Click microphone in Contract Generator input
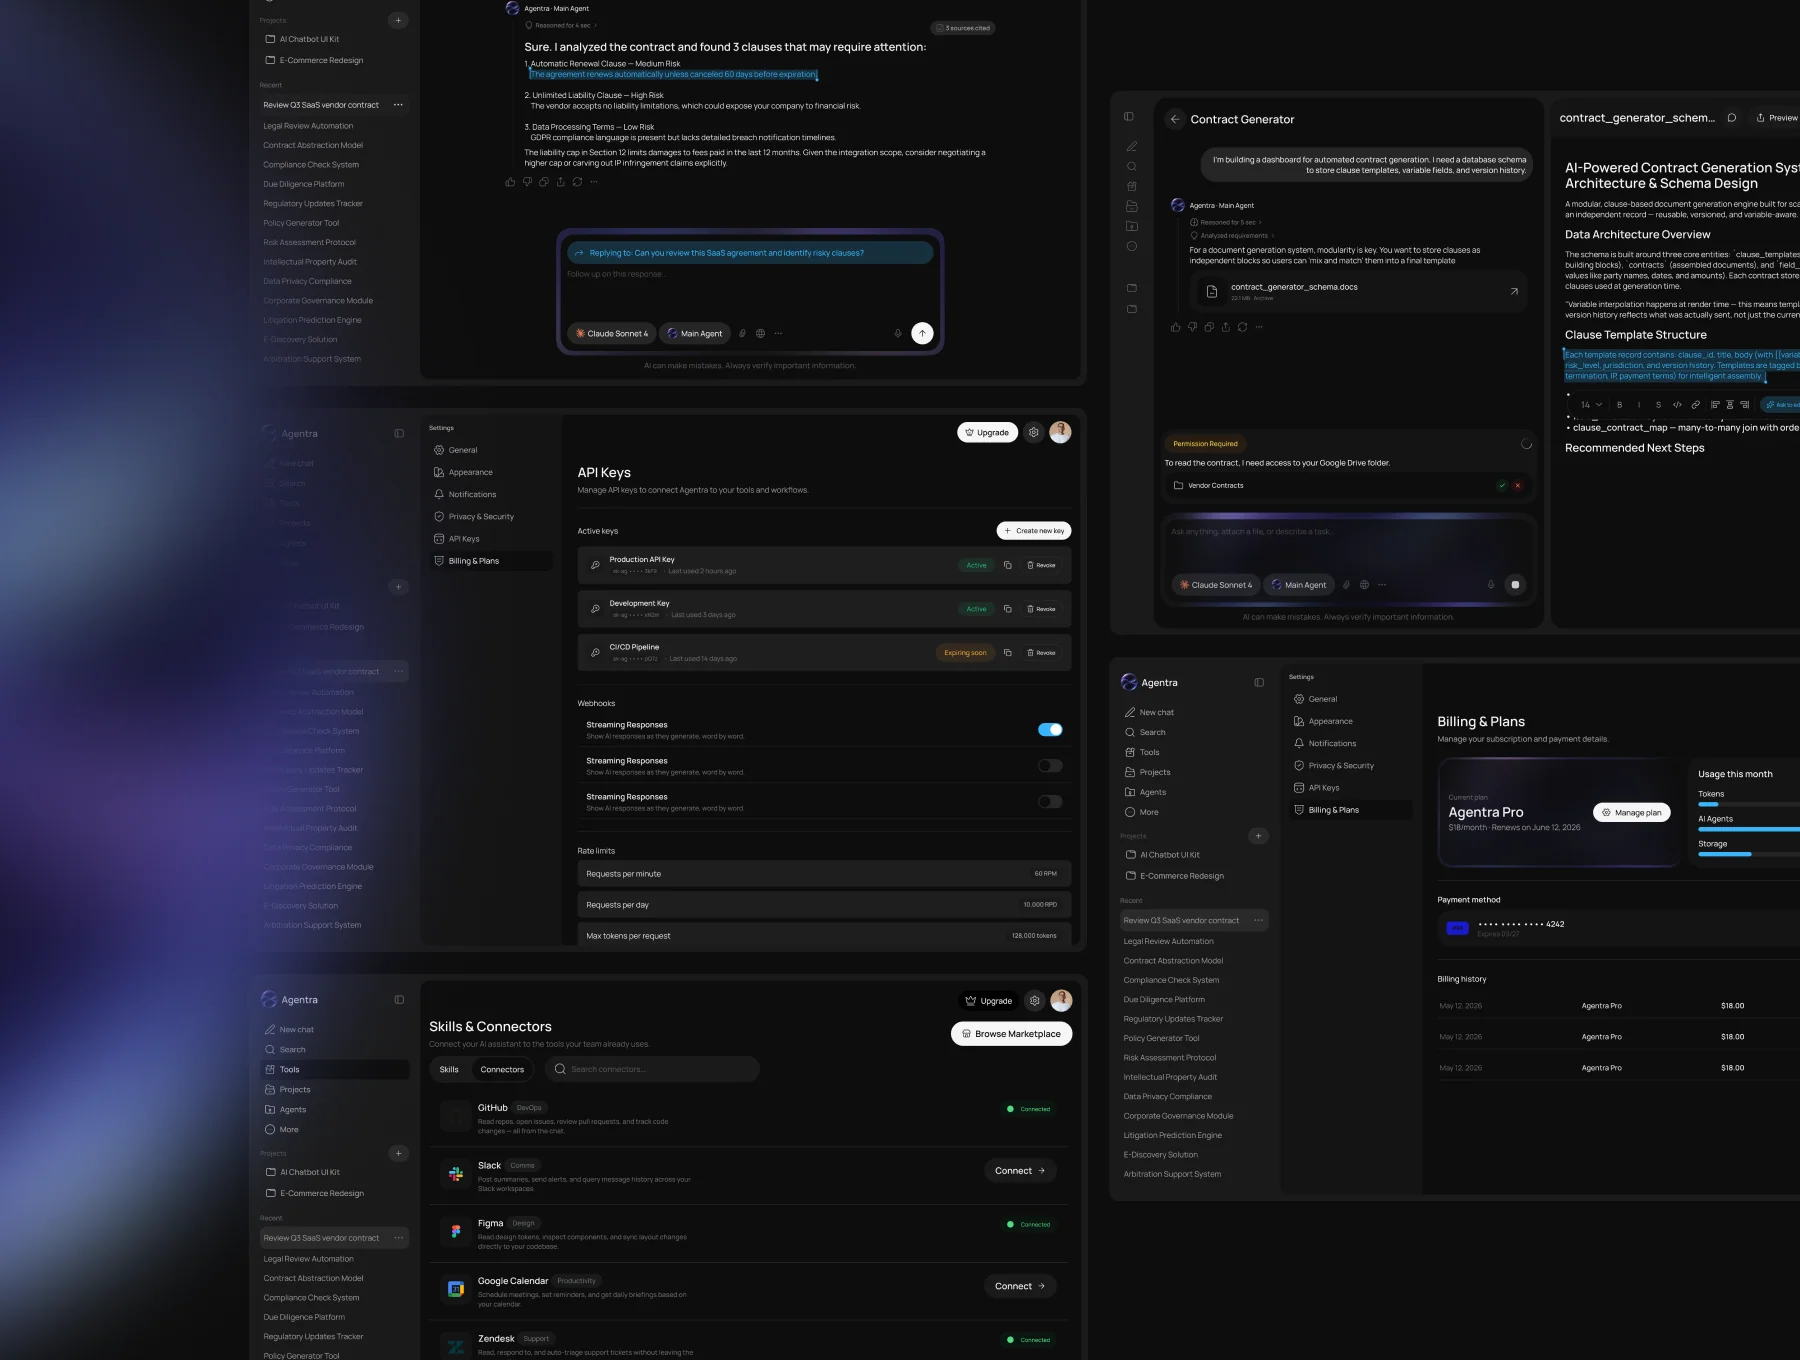Image resolution: width=1800 pixels, height=1360 pixels. (x=1491, y=585)
